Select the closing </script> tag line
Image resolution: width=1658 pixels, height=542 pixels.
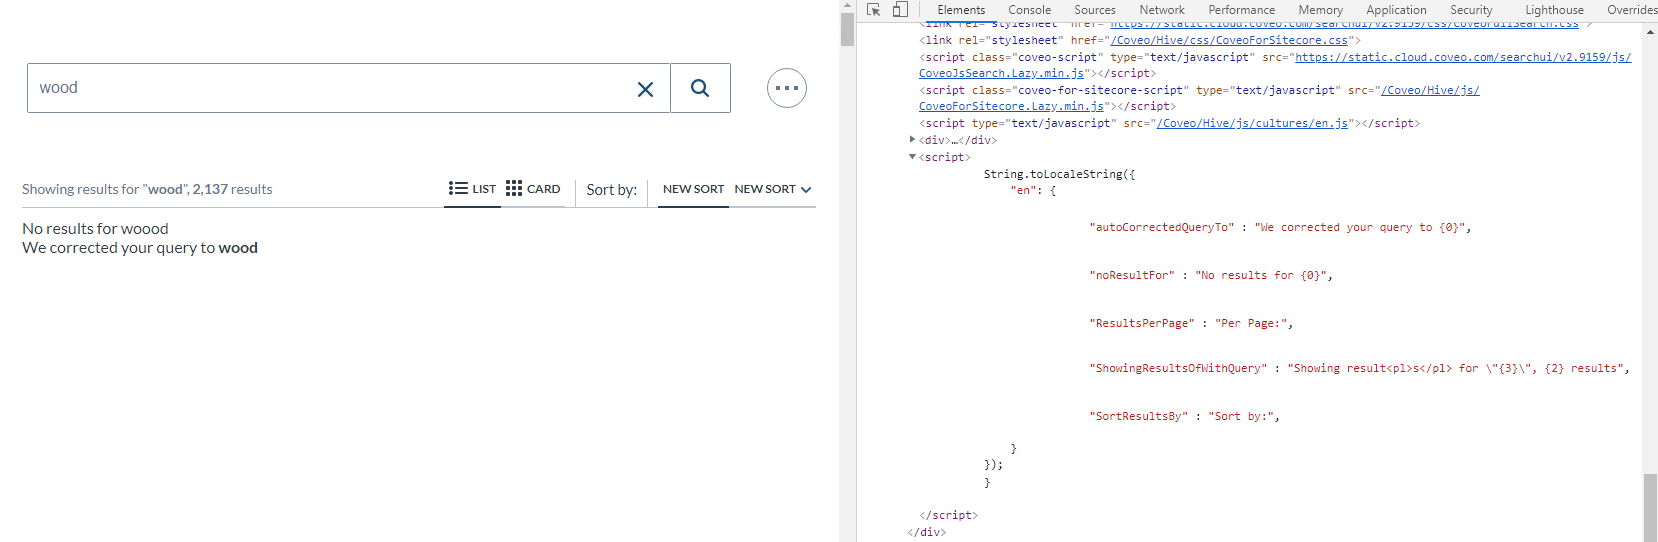[948, 516]
